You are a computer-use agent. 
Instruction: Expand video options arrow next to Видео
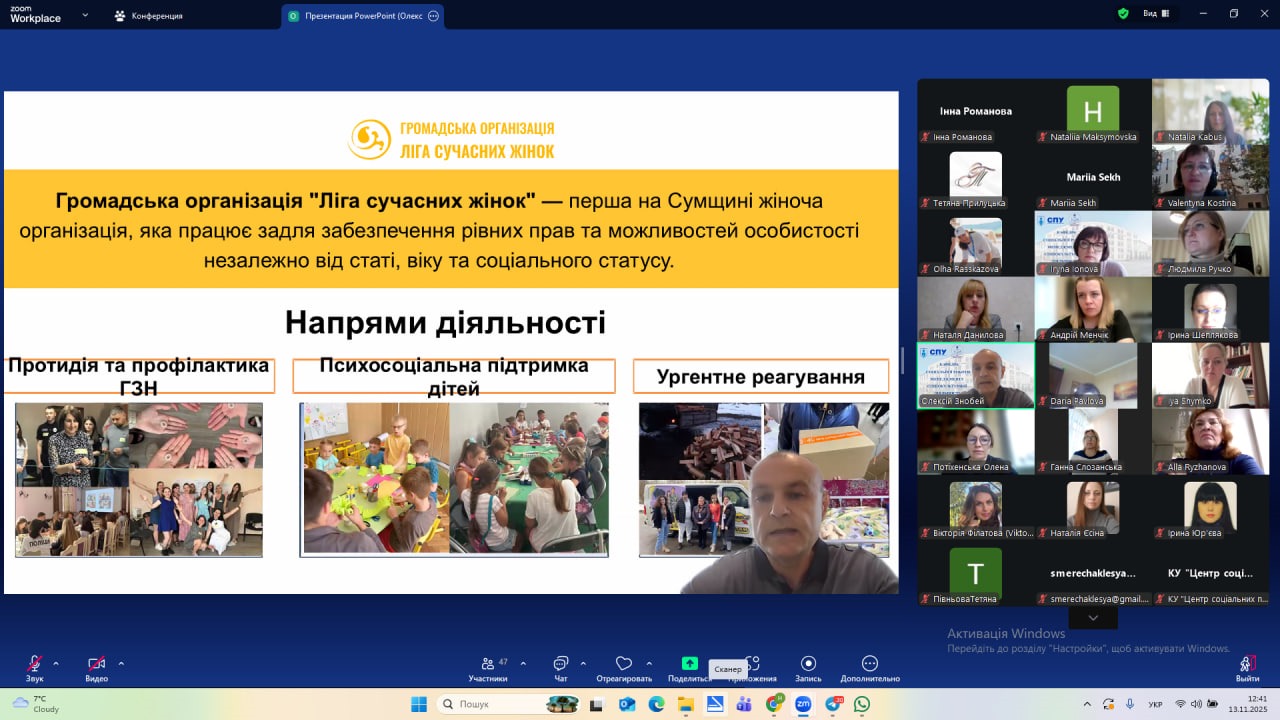121,663
